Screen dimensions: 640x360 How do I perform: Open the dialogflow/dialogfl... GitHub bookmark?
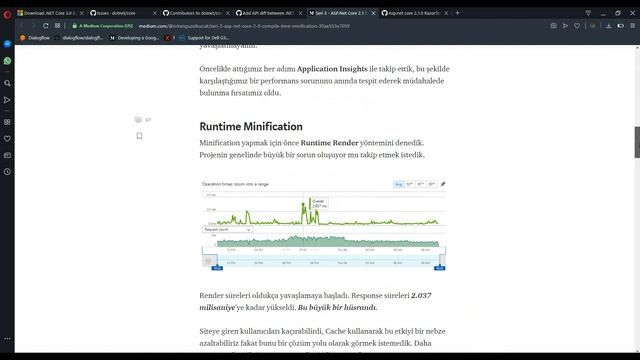tap(79, 38)
